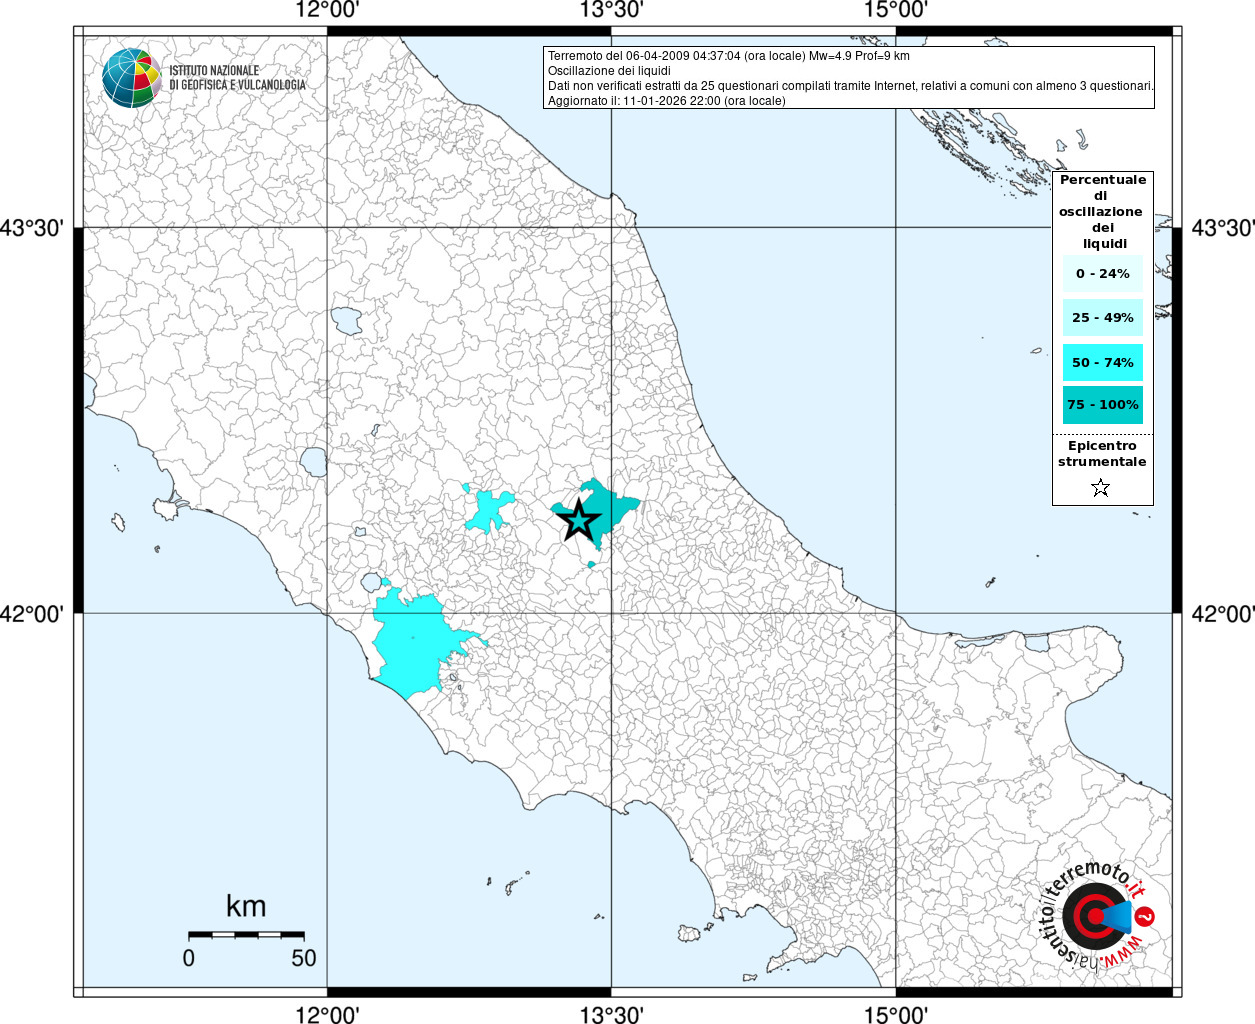Click the 'km' scale label
This screenshot has height=1024, width=1255.
(246, 906)
